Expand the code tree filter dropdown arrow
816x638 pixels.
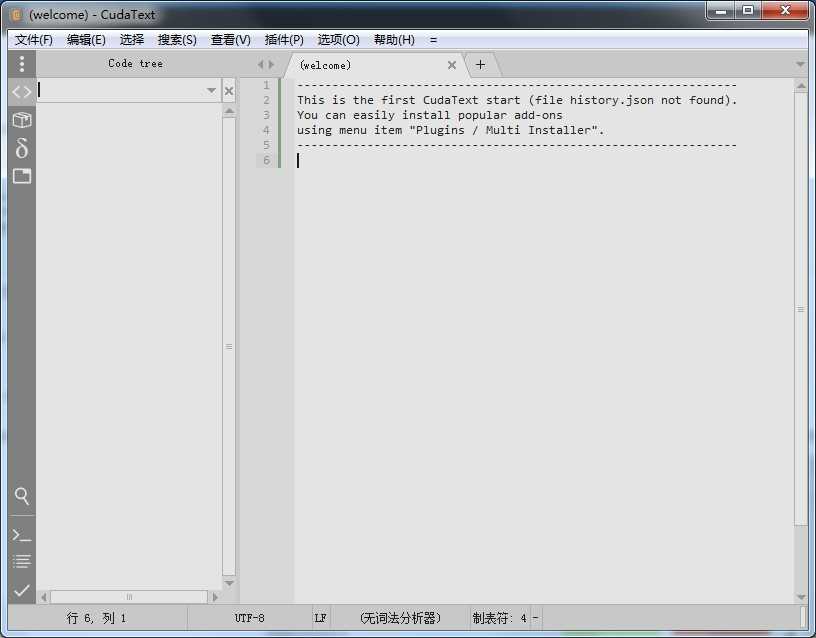(x=211, y=91)
